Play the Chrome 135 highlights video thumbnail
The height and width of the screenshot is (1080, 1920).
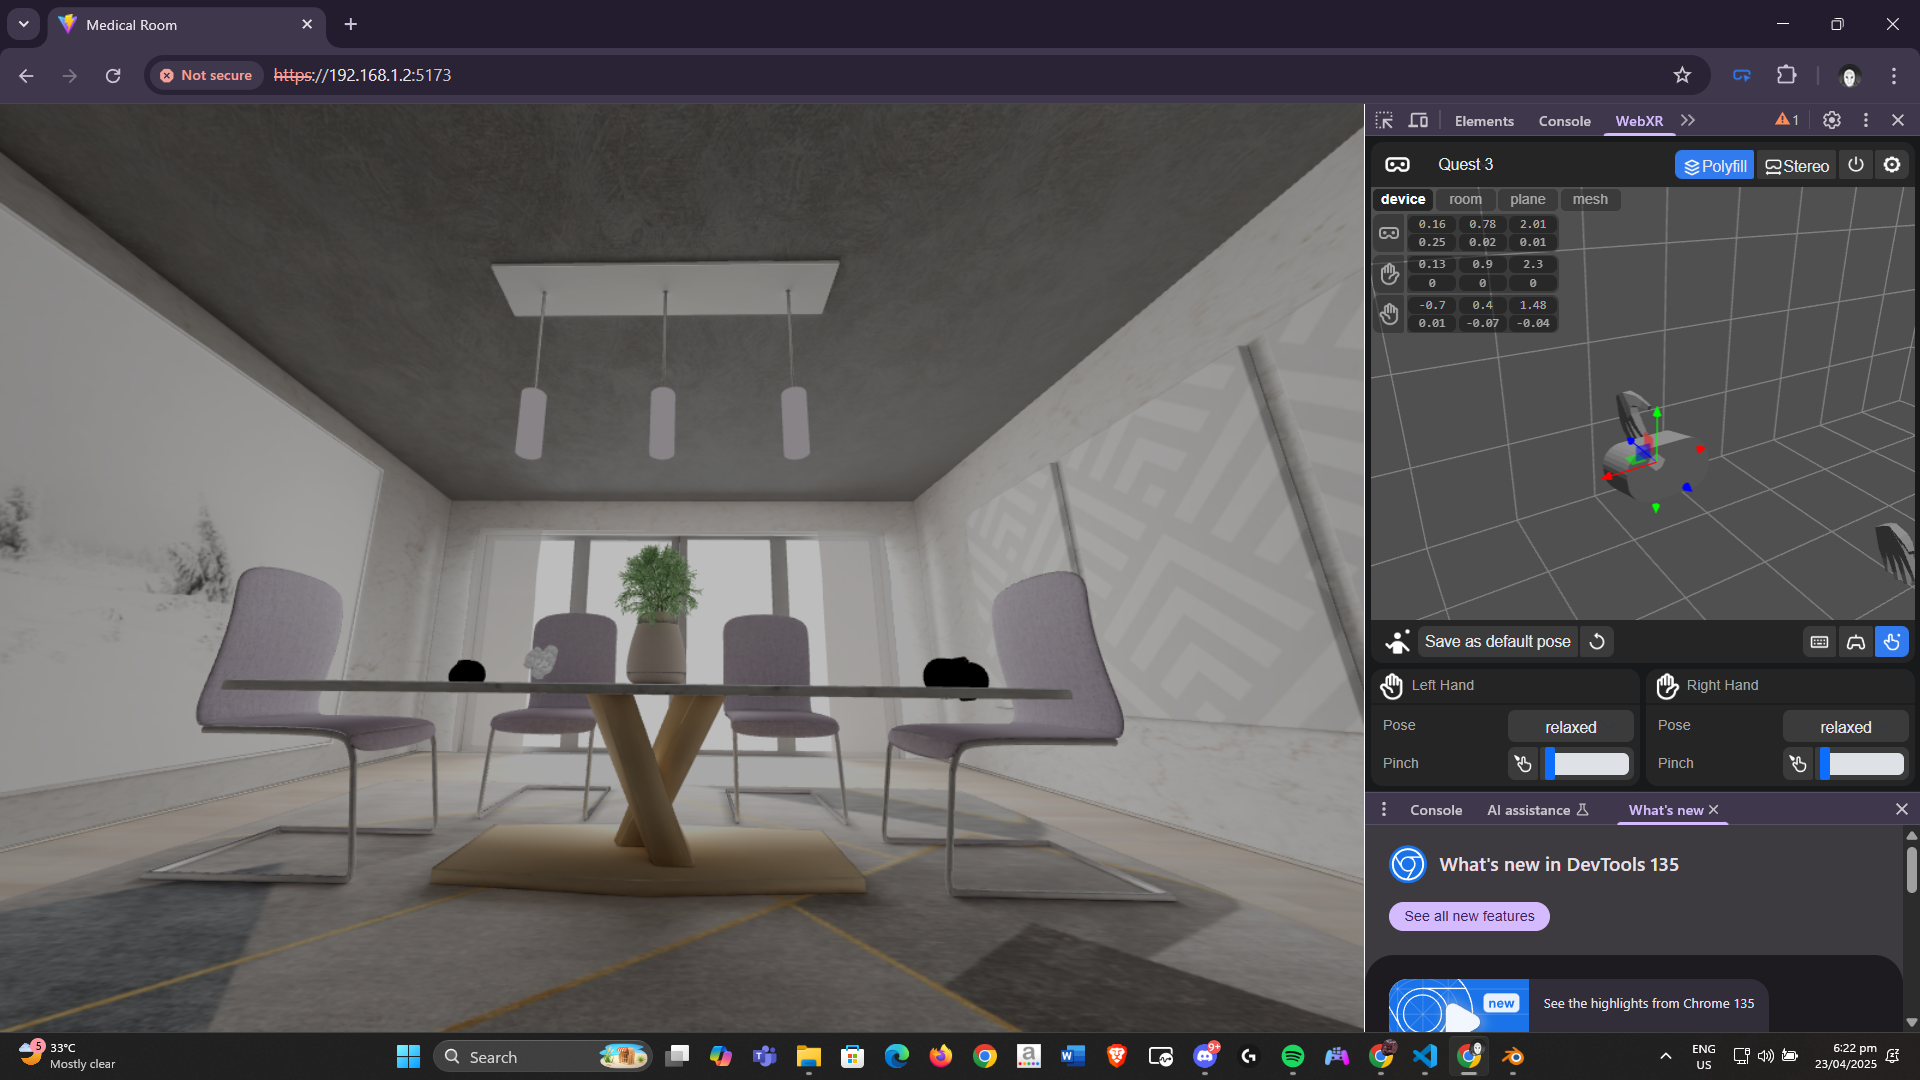[x=1459, y=1006]
